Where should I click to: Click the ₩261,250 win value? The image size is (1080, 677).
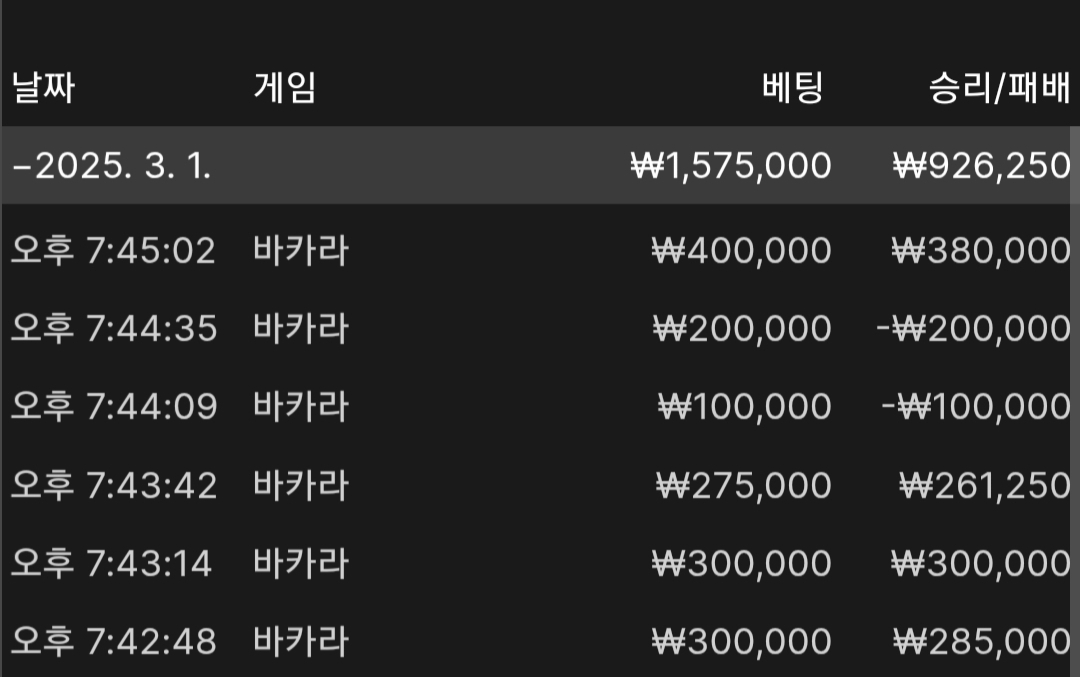point(985,486)
